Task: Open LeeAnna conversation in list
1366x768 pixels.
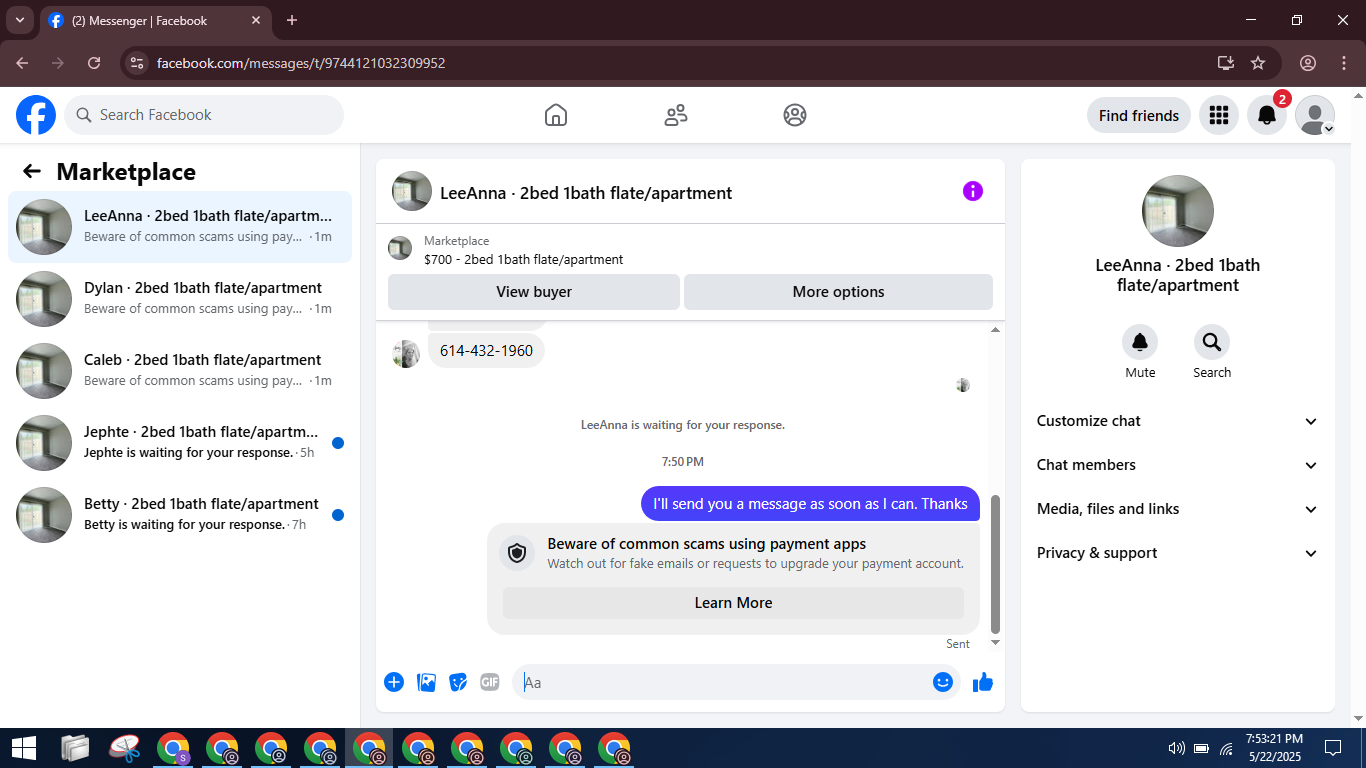Action: (180, 227)
